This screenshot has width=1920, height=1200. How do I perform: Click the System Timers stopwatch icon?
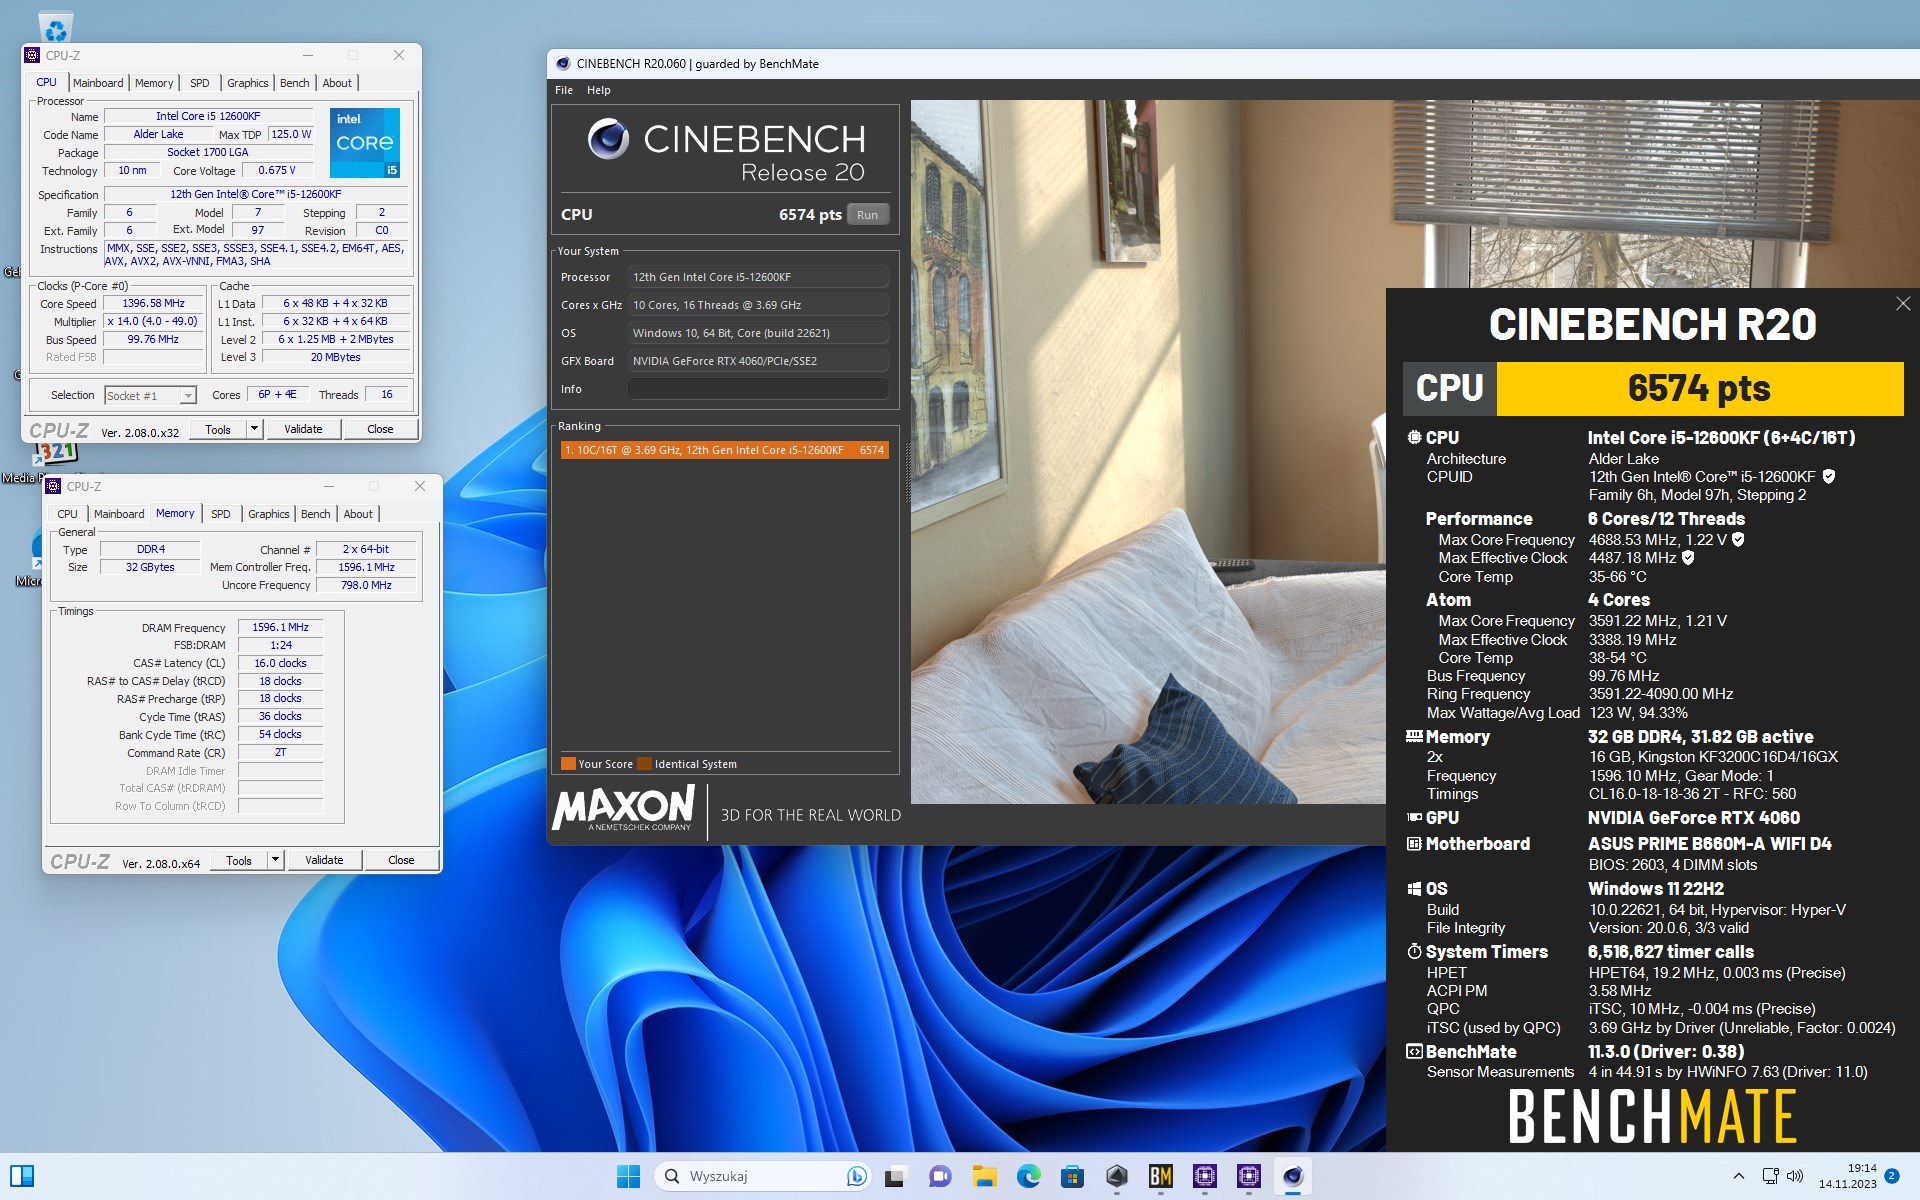coord(1414,951)
